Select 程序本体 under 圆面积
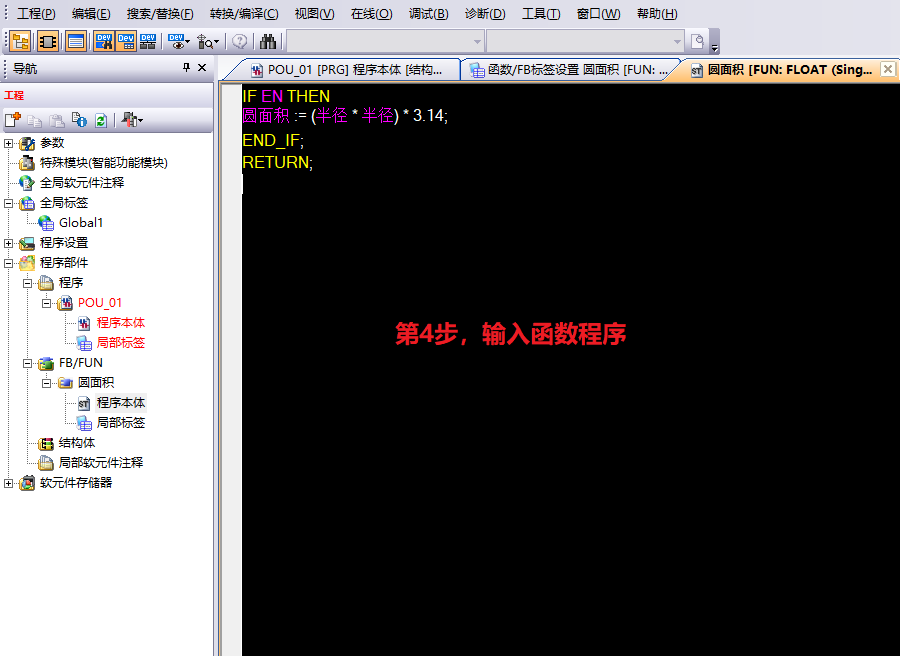 pyautogui.click(x=121, y=403)
